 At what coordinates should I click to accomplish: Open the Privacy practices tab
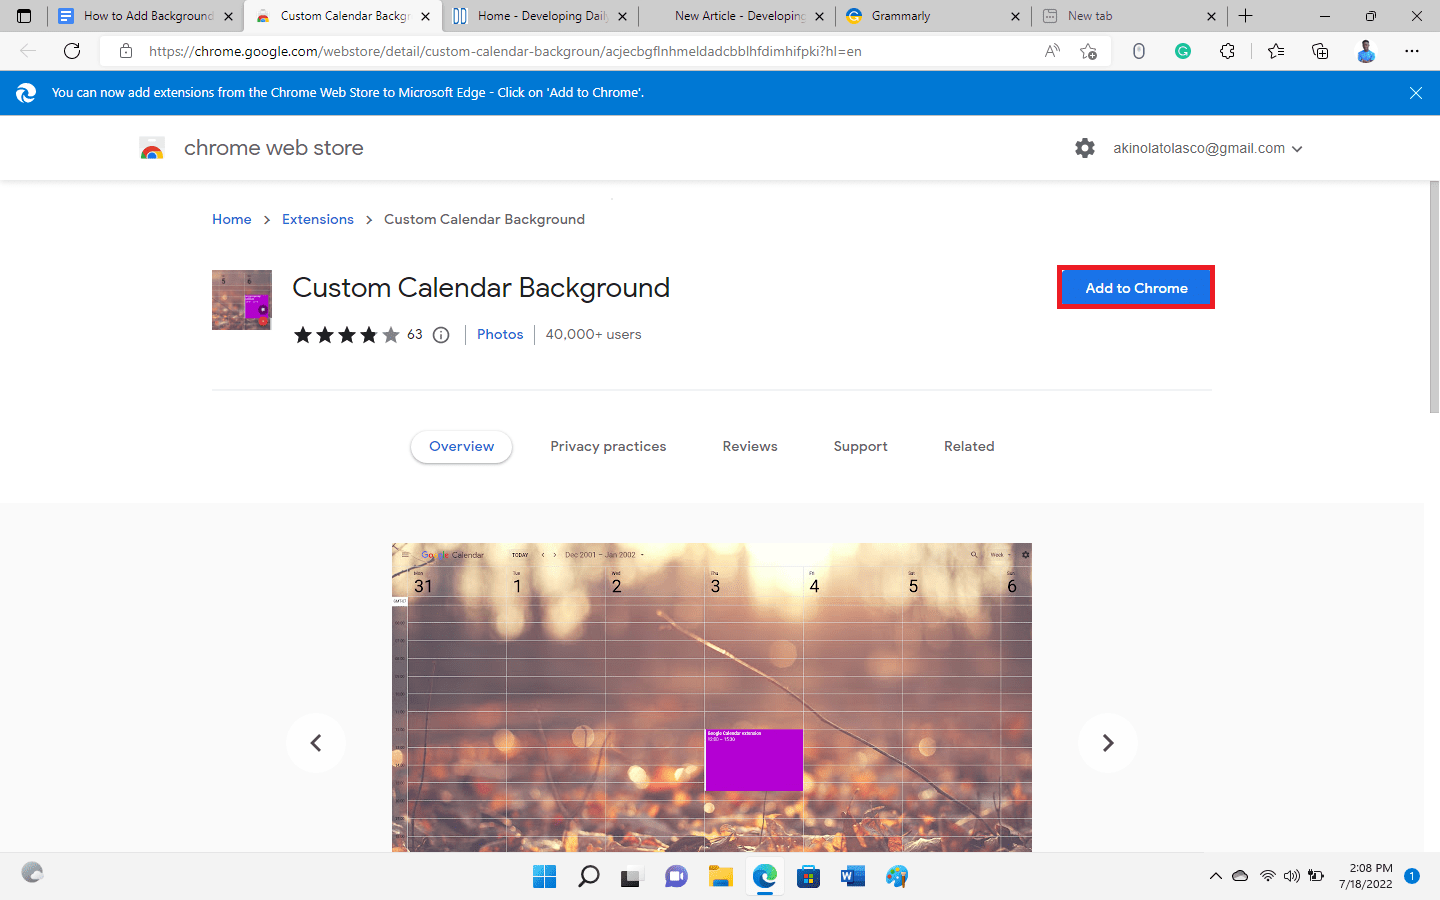(x=608, y=447)
